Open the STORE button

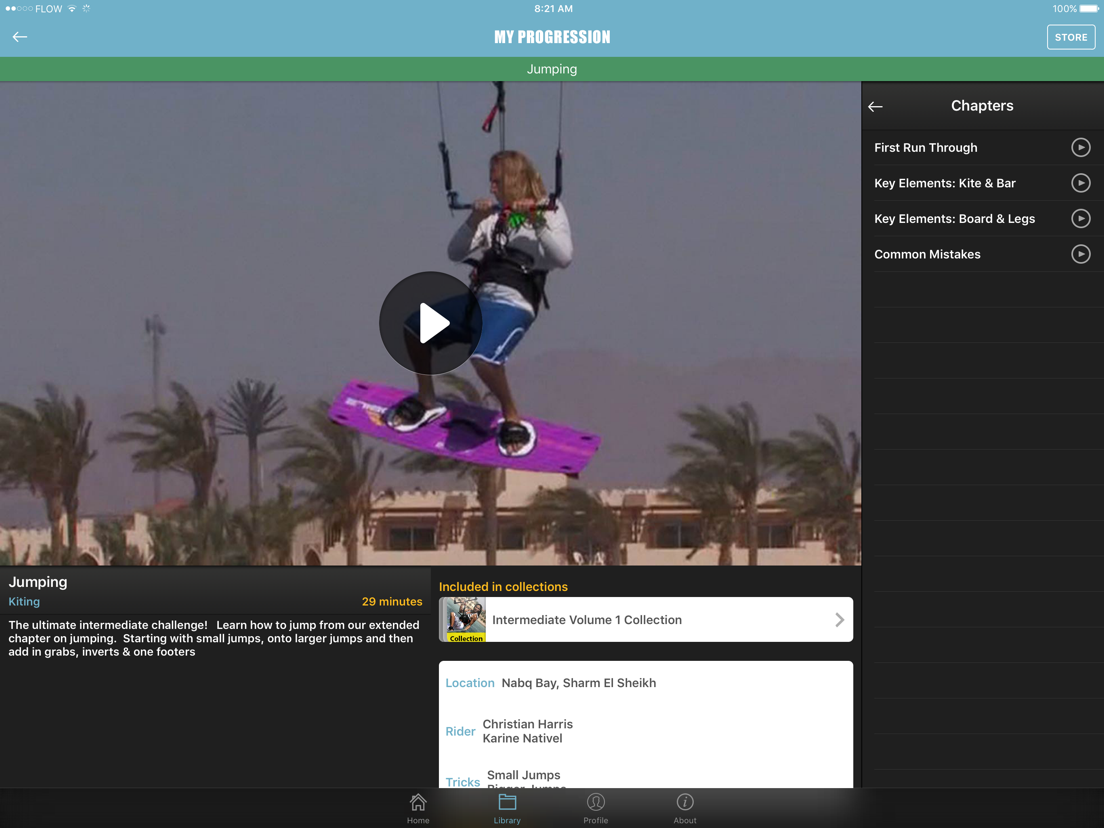(x=1070, y=37)
